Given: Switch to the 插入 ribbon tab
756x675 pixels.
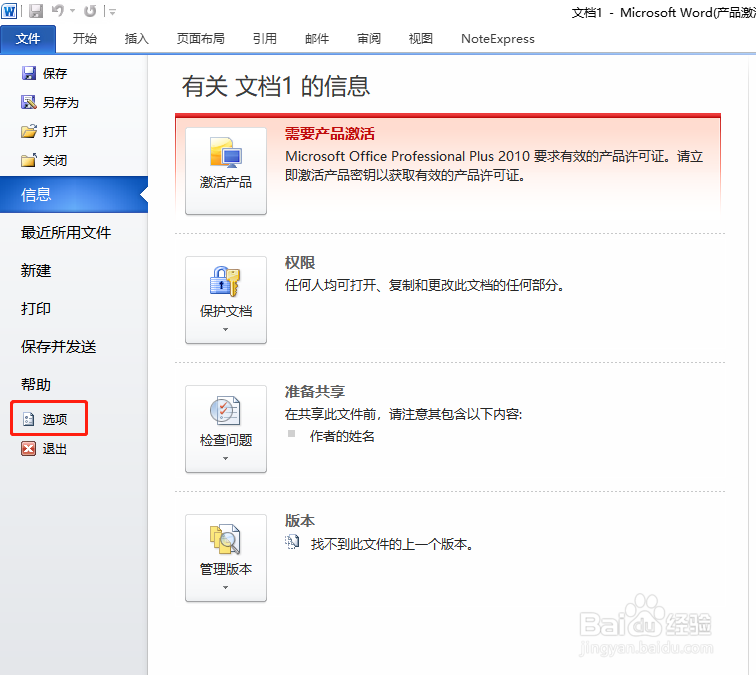Looking at the screenshot, I should [136, 39].
